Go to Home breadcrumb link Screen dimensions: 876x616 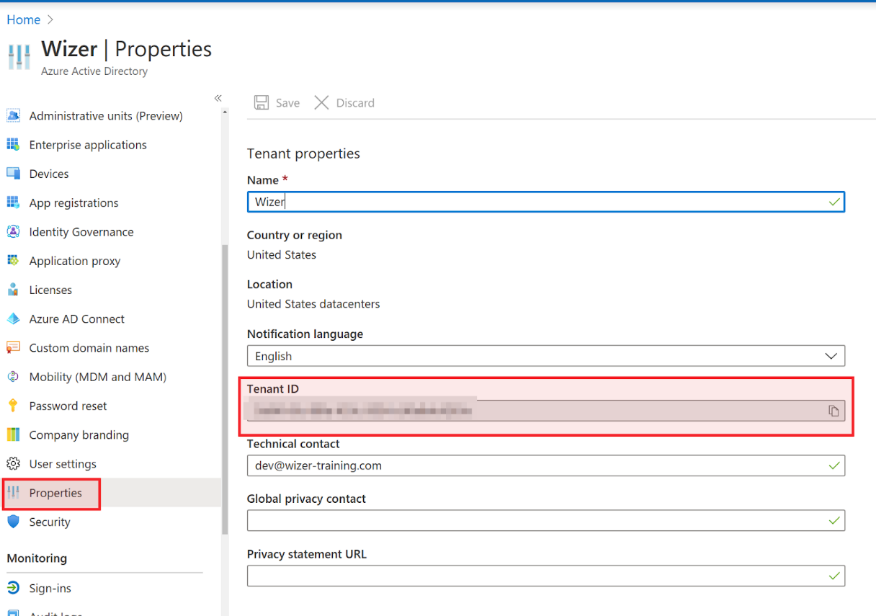click(23, 20)
